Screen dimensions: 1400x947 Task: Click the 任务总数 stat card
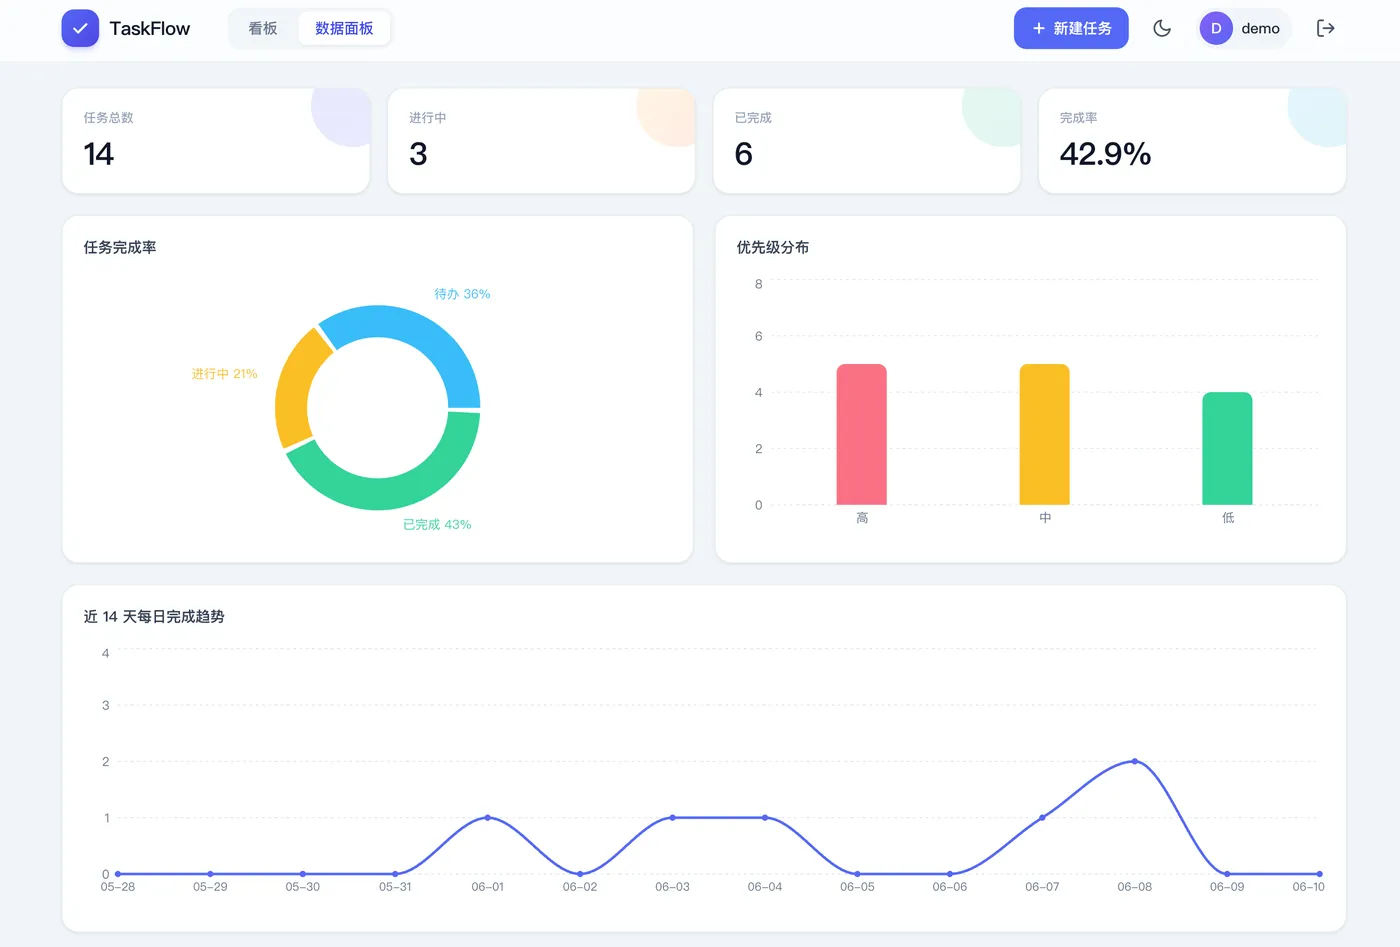216,140
